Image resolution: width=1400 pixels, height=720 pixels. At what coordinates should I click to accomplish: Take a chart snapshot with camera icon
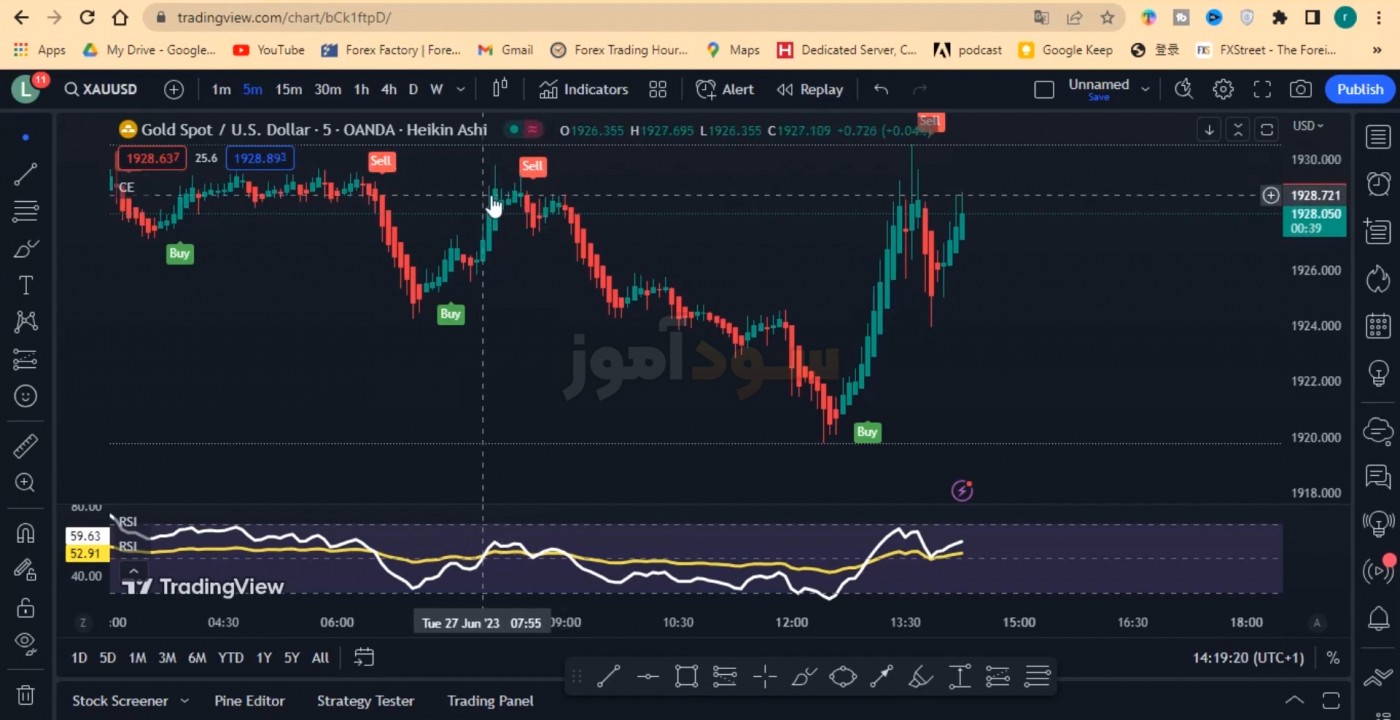(x=1300, y=89)
